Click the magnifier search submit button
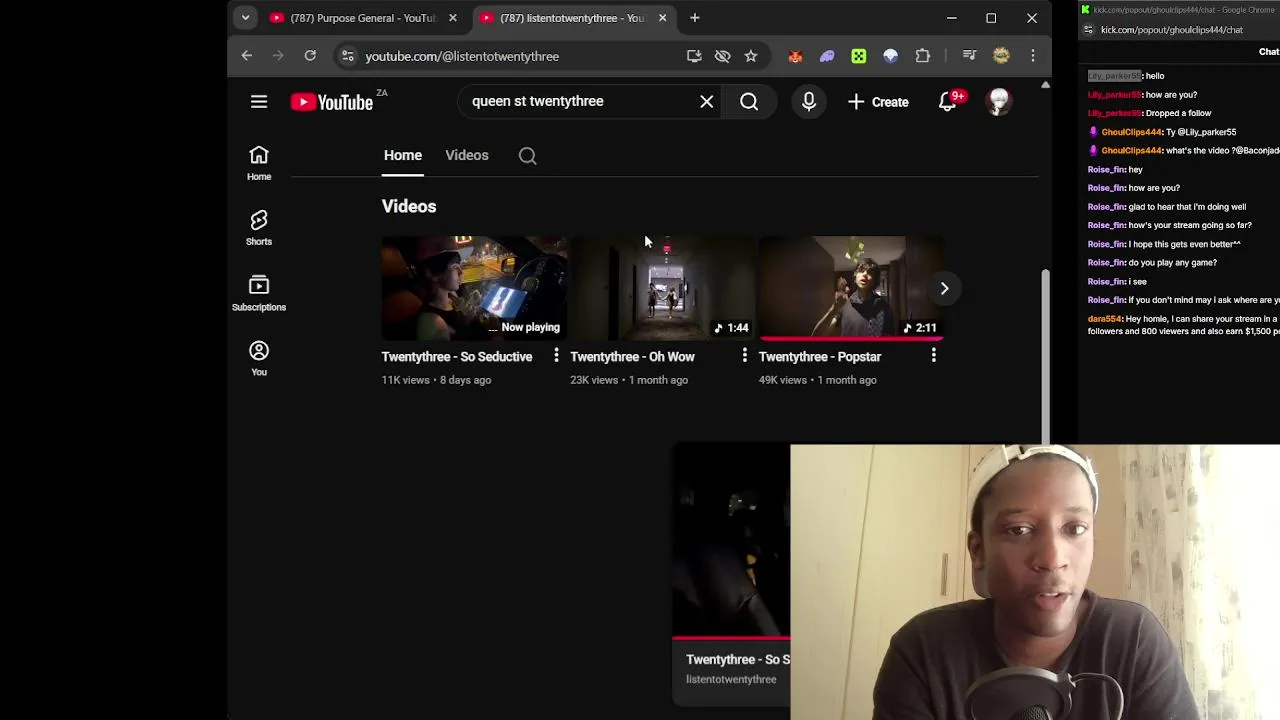 [749, 101]
